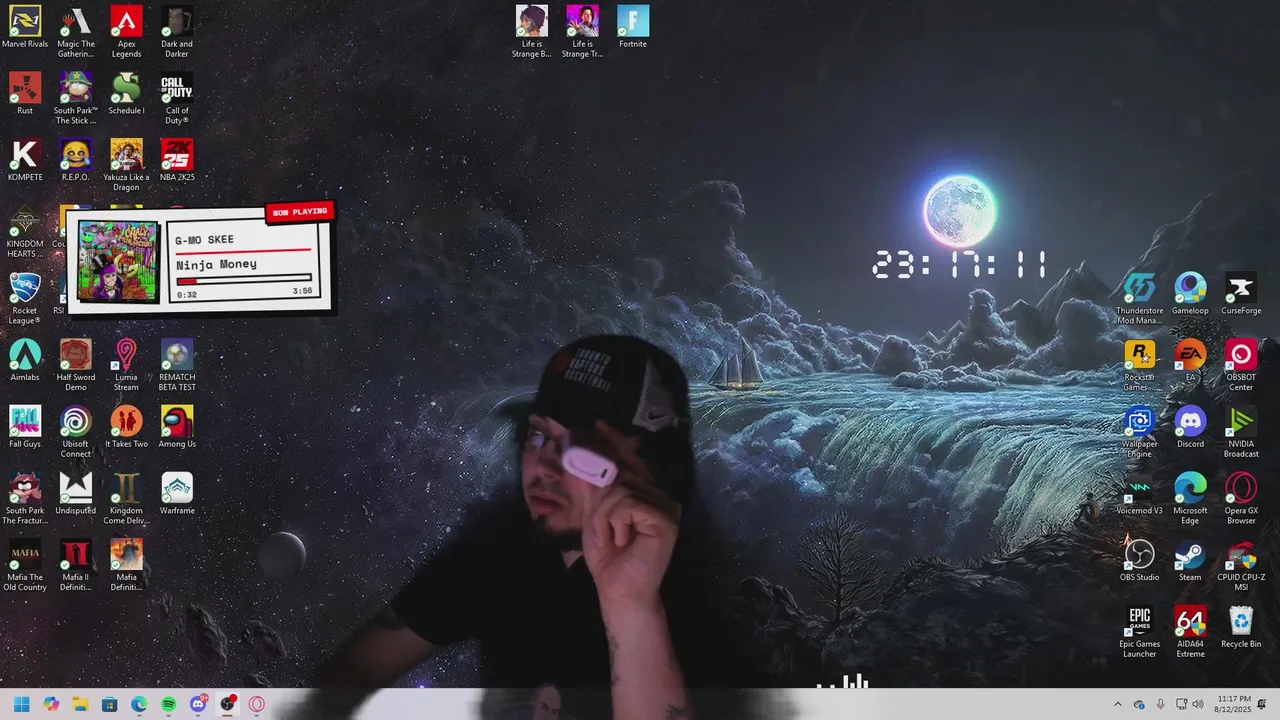Image resolution: width=1280 pixels, height=720 pixels.
Task: Click the tray microphone icon
Action: pos(1160,704)
